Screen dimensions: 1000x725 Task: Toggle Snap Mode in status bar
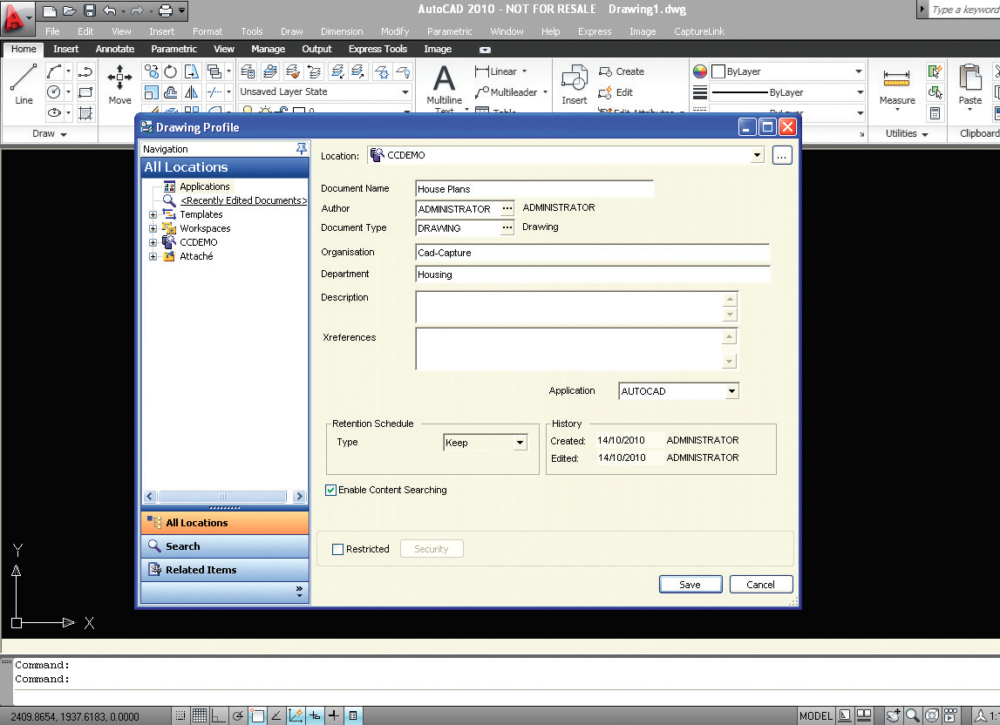180,715
